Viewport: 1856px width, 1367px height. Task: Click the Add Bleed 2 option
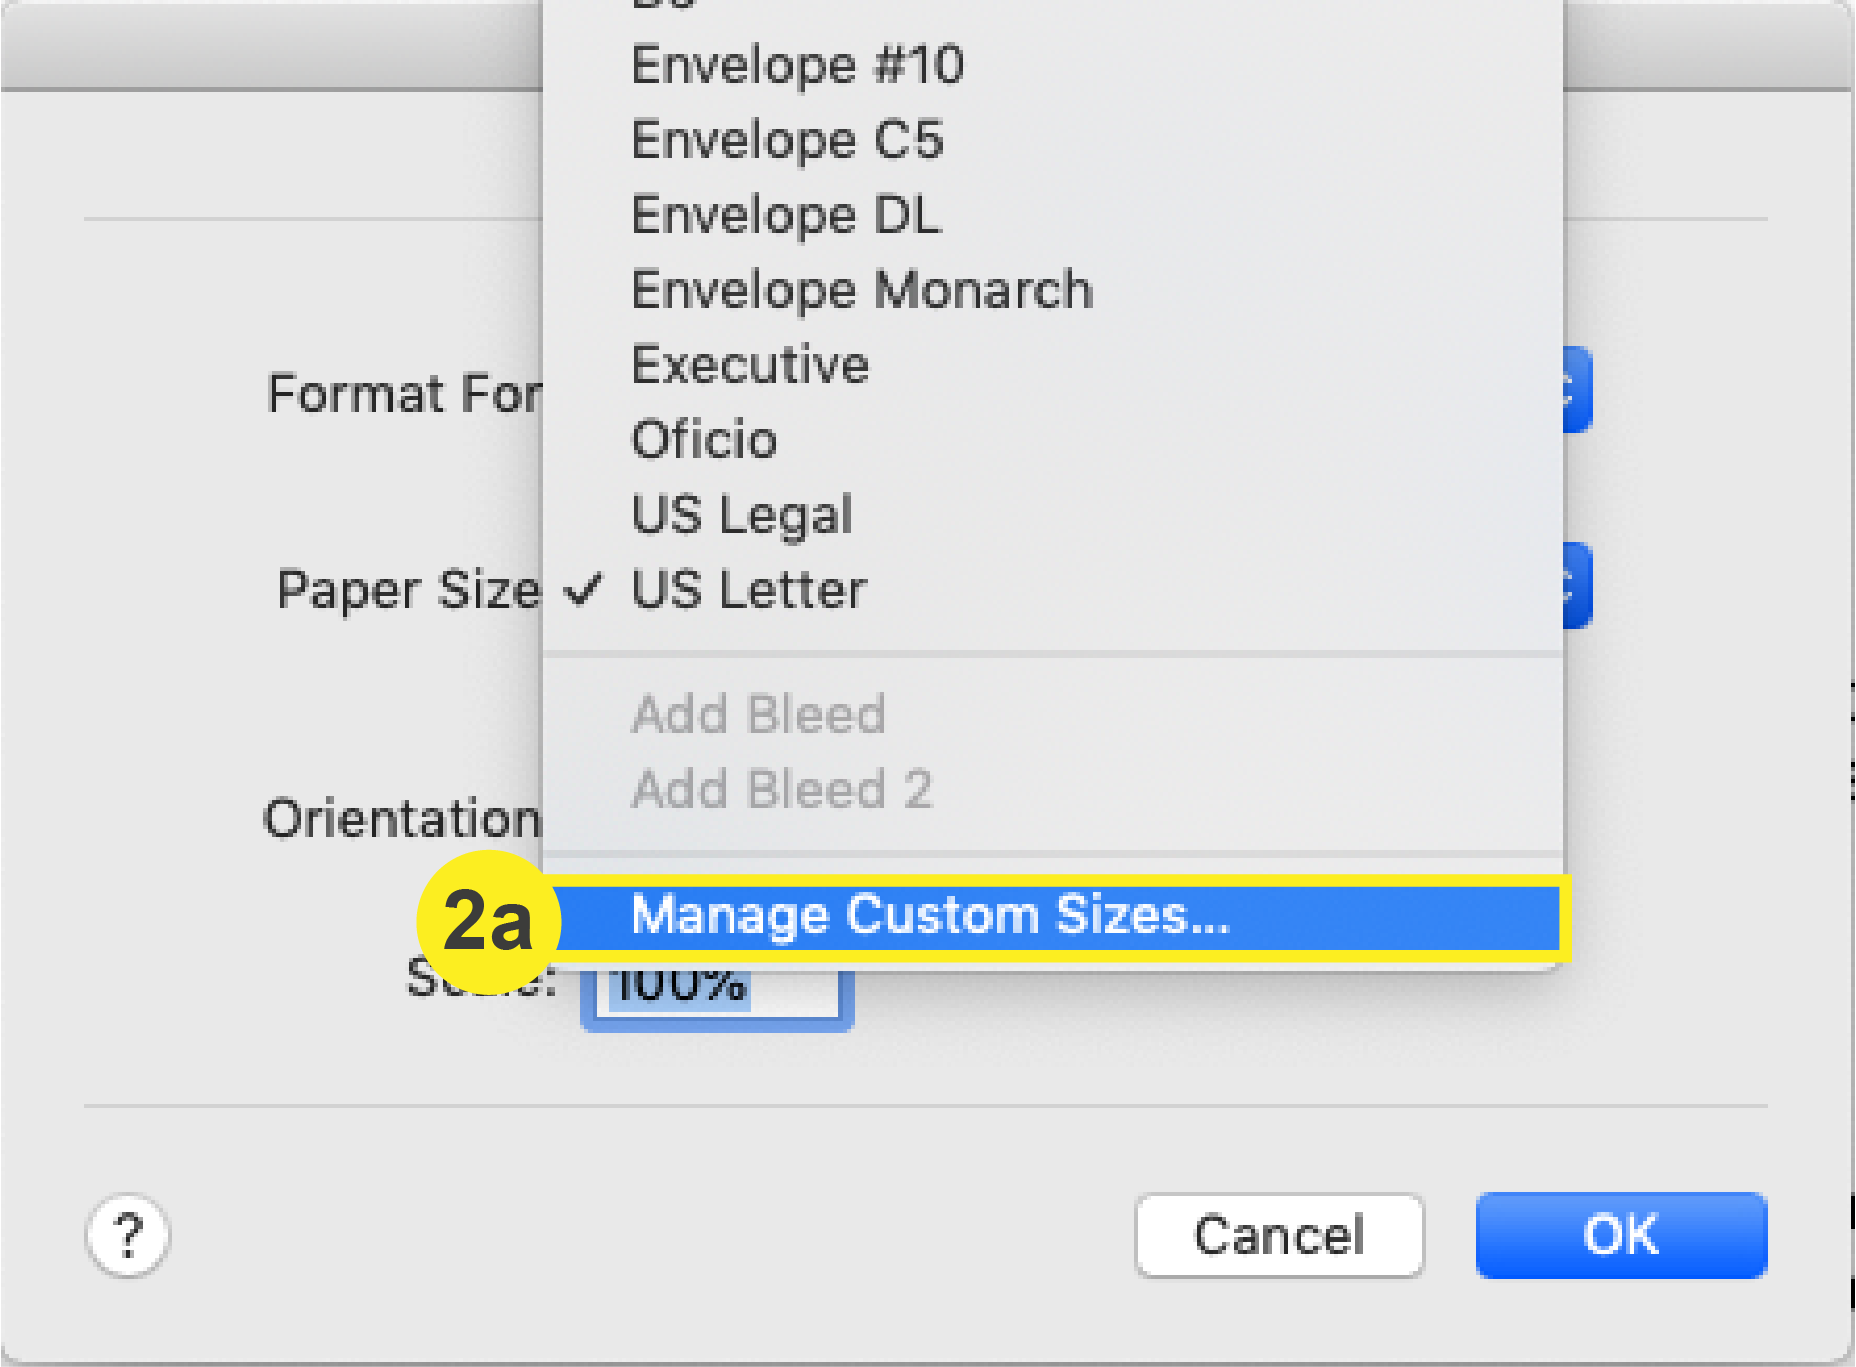(x=781, y=789)
